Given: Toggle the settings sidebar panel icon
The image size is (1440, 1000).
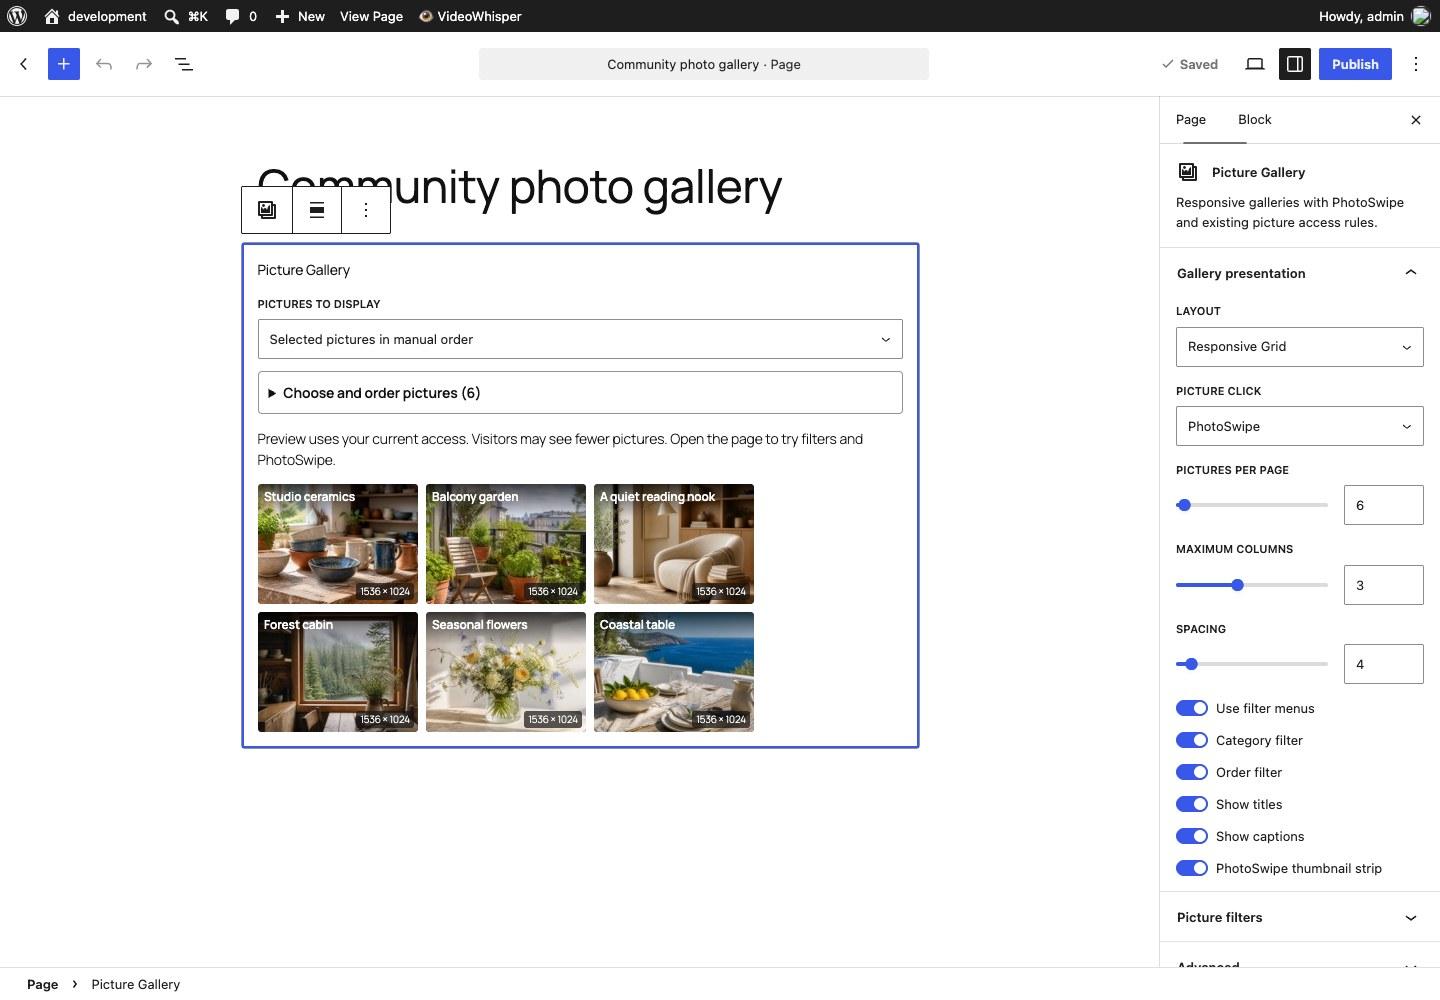Looking at the screenshot, I should coord(1295,64).
